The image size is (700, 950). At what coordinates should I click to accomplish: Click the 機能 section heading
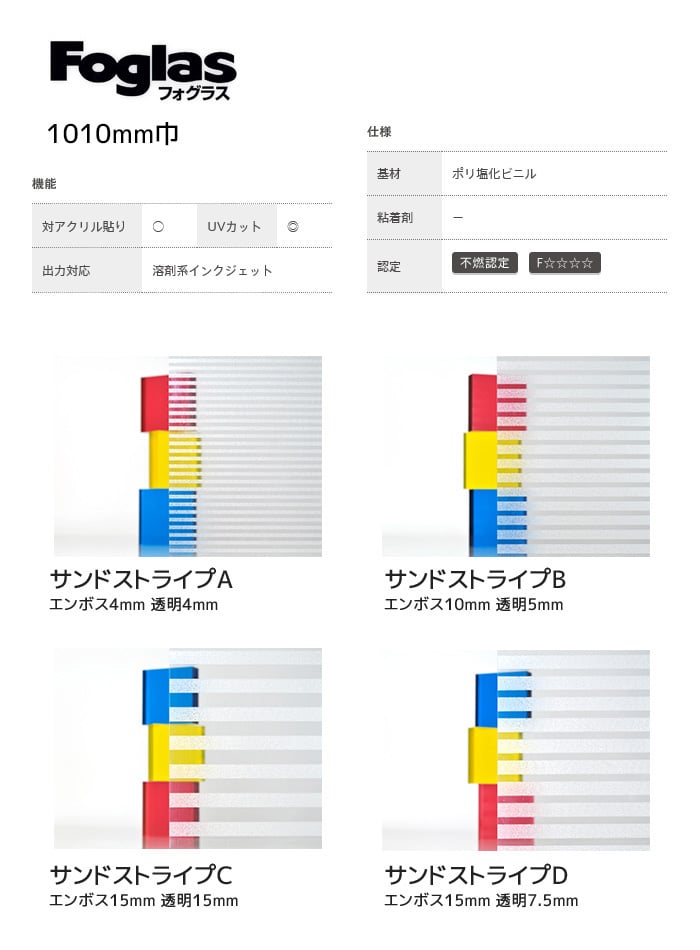(x=44, y=184)
